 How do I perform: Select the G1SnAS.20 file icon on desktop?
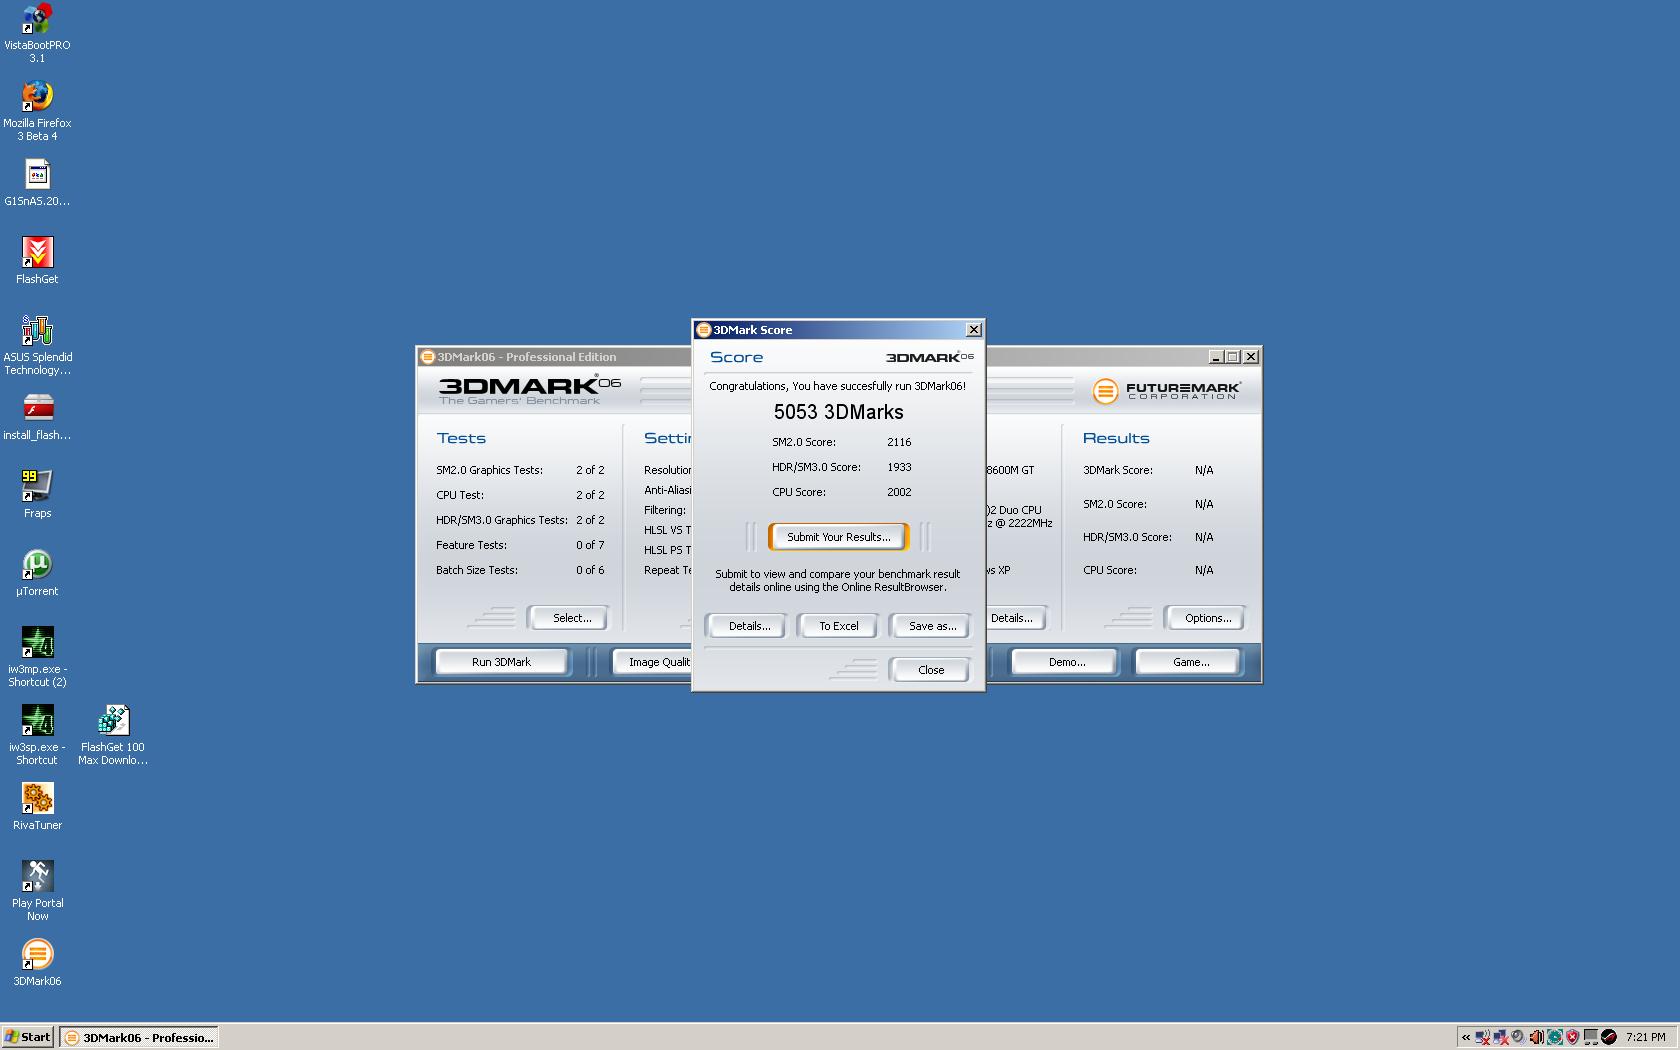point(37,183)
